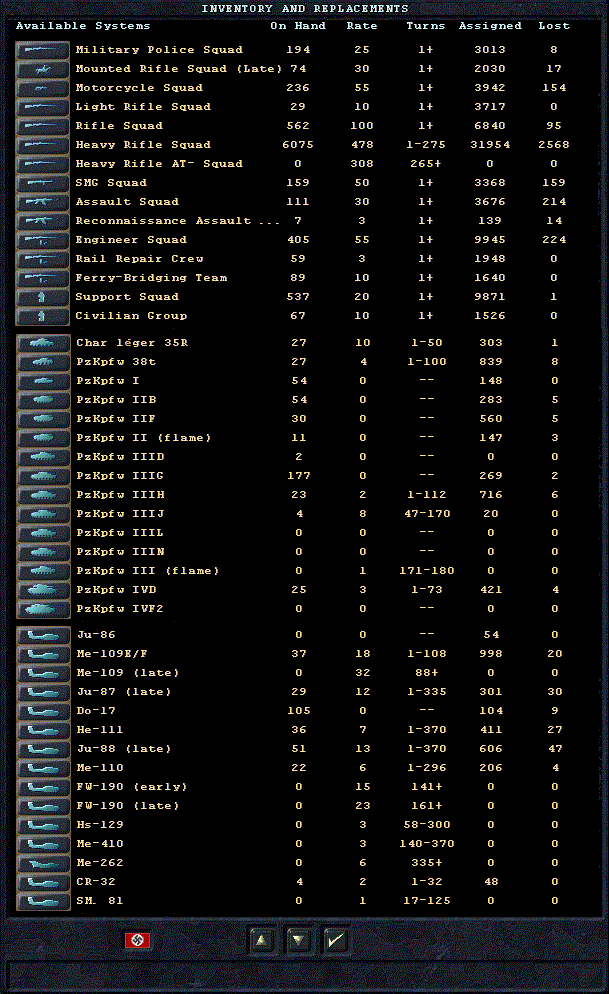Viewport: 609px width, 994px height.
Task: Click the Me-410 row name
Action: 100,844
